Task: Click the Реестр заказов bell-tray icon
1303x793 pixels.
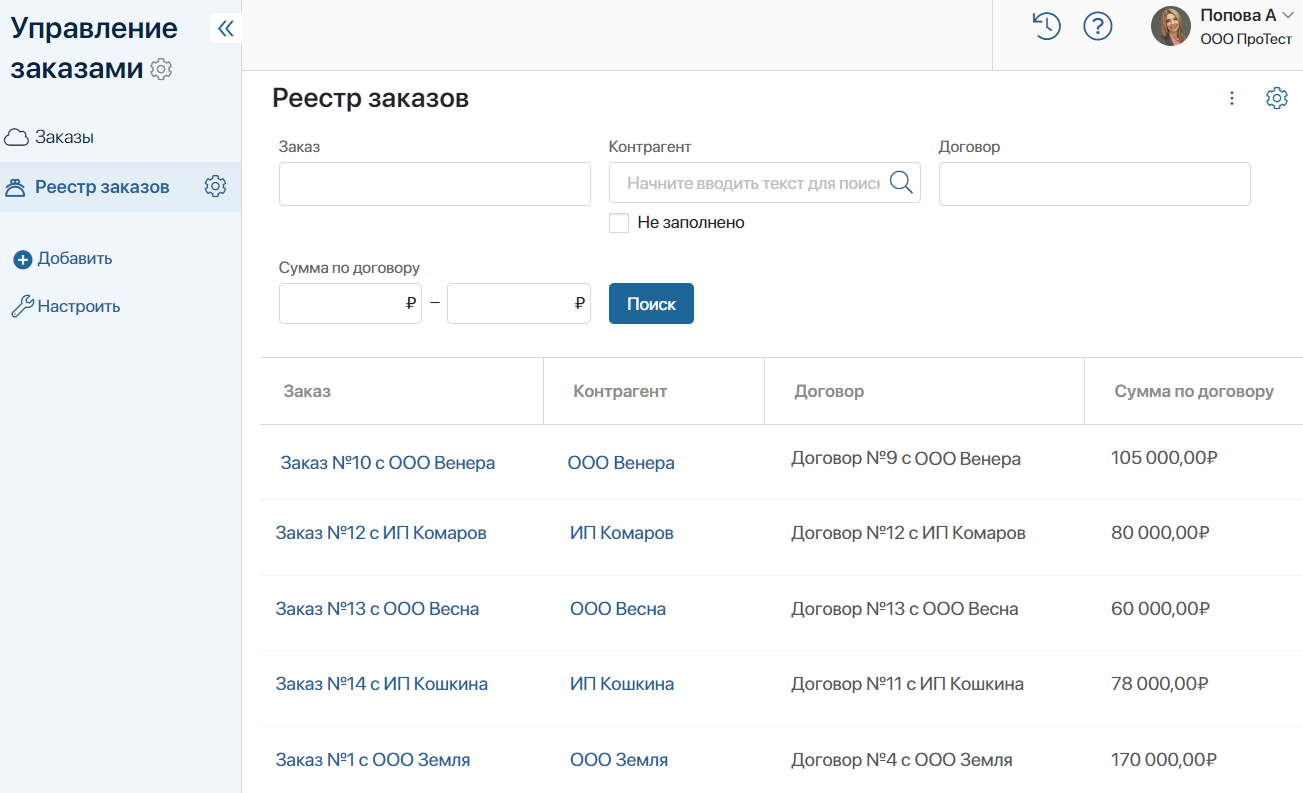Action: (15, 187)
